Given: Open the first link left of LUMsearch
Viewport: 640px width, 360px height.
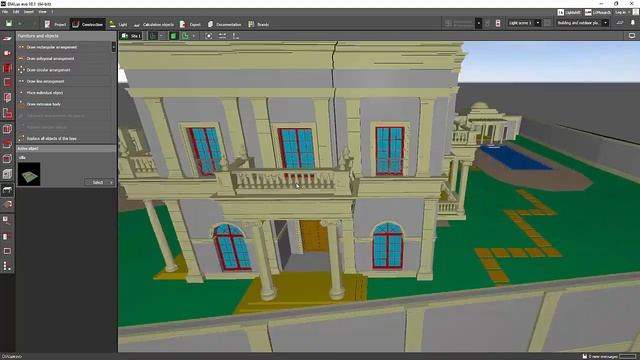Looking at the screenshot, I should [x=569, y=13].
